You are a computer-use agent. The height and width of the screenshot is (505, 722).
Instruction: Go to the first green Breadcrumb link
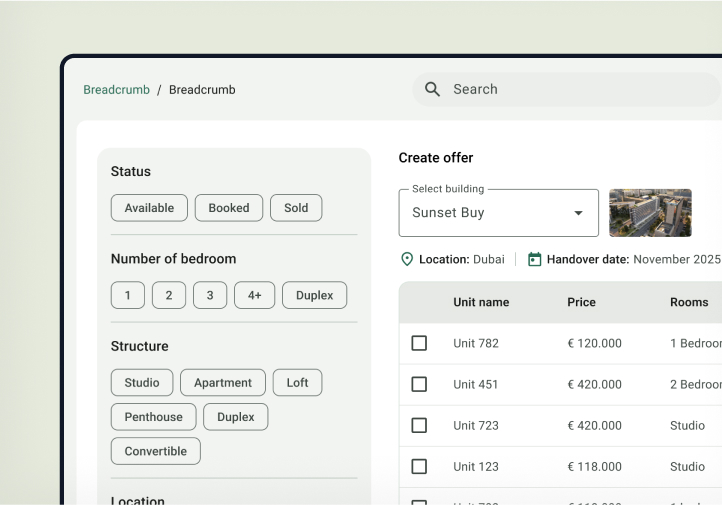[x=116, y=90]
